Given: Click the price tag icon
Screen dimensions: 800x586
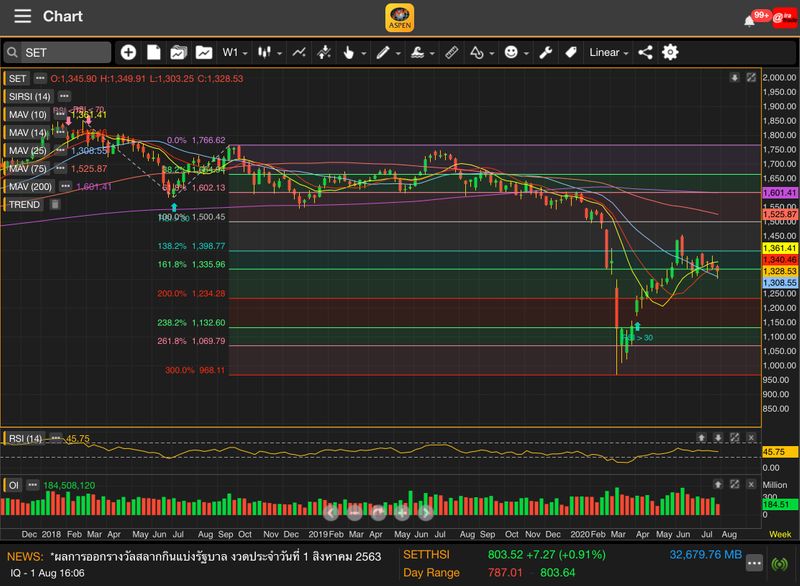Looking at the screenshot, I should [x=570, y=52].
